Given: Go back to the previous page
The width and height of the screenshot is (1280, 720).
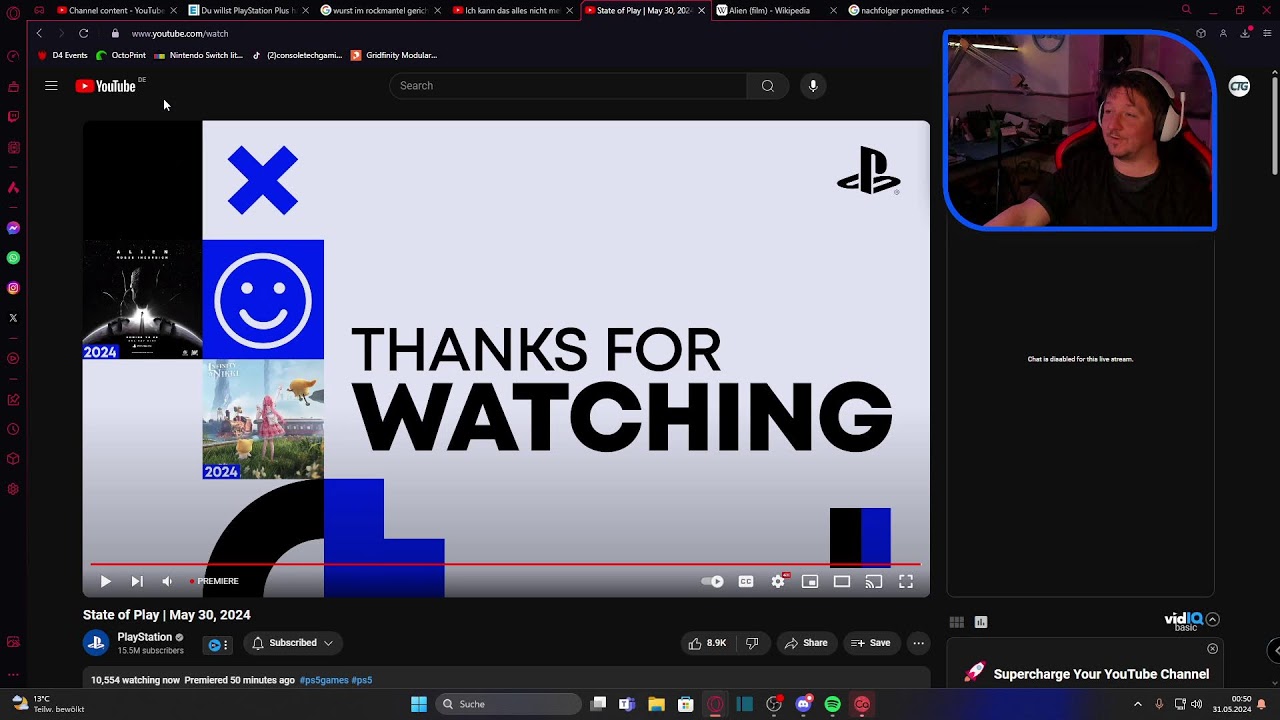Looking at the screenshot, I should tap(39, 33).
